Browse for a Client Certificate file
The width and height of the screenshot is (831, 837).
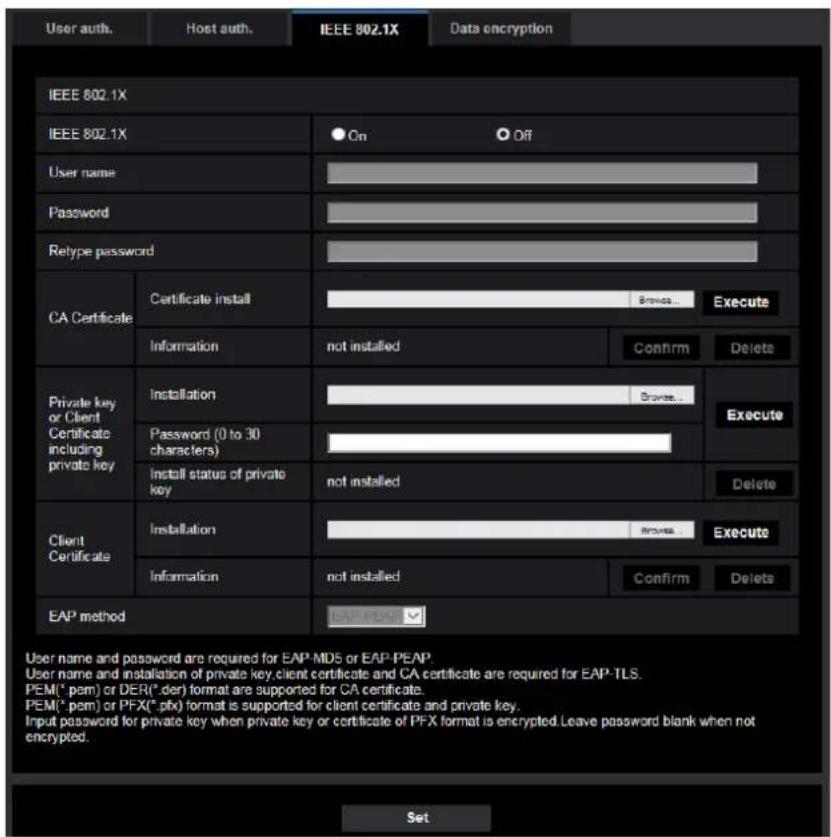(x=661, y=530)
